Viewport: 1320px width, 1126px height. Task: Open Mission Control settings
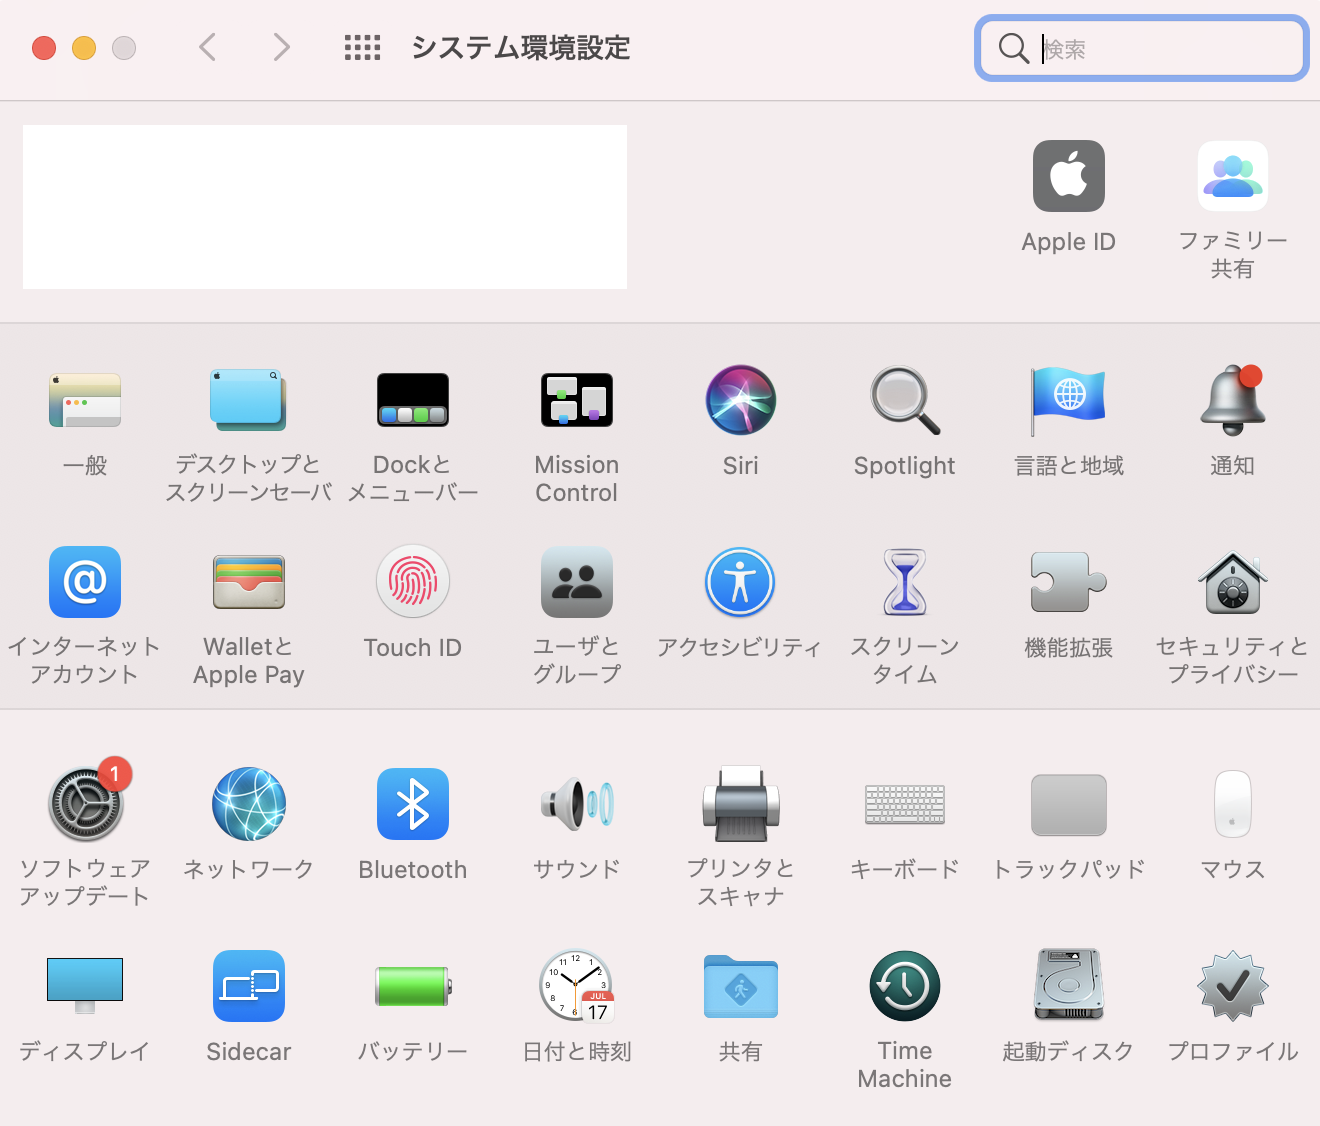click(576, 400)
